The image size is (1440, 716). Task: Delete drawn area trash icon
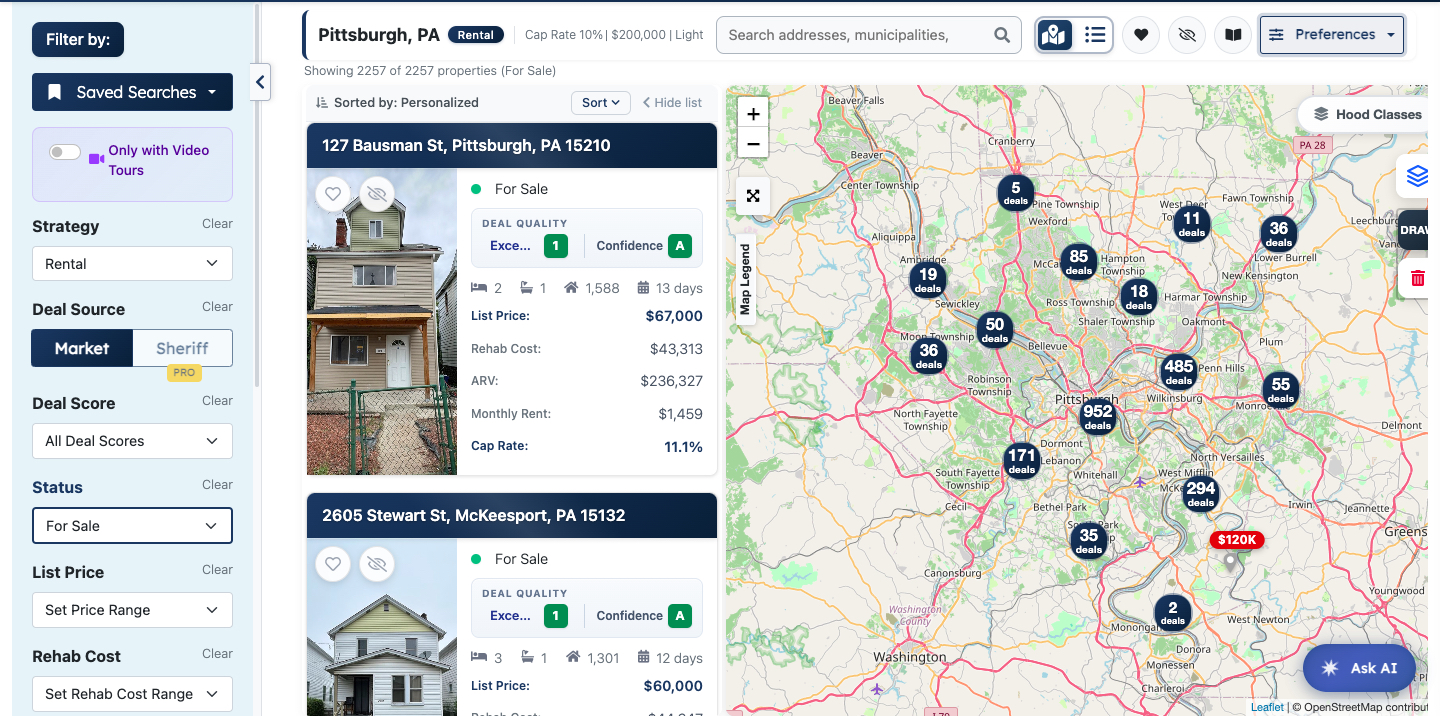click(x=1417, y=278)
